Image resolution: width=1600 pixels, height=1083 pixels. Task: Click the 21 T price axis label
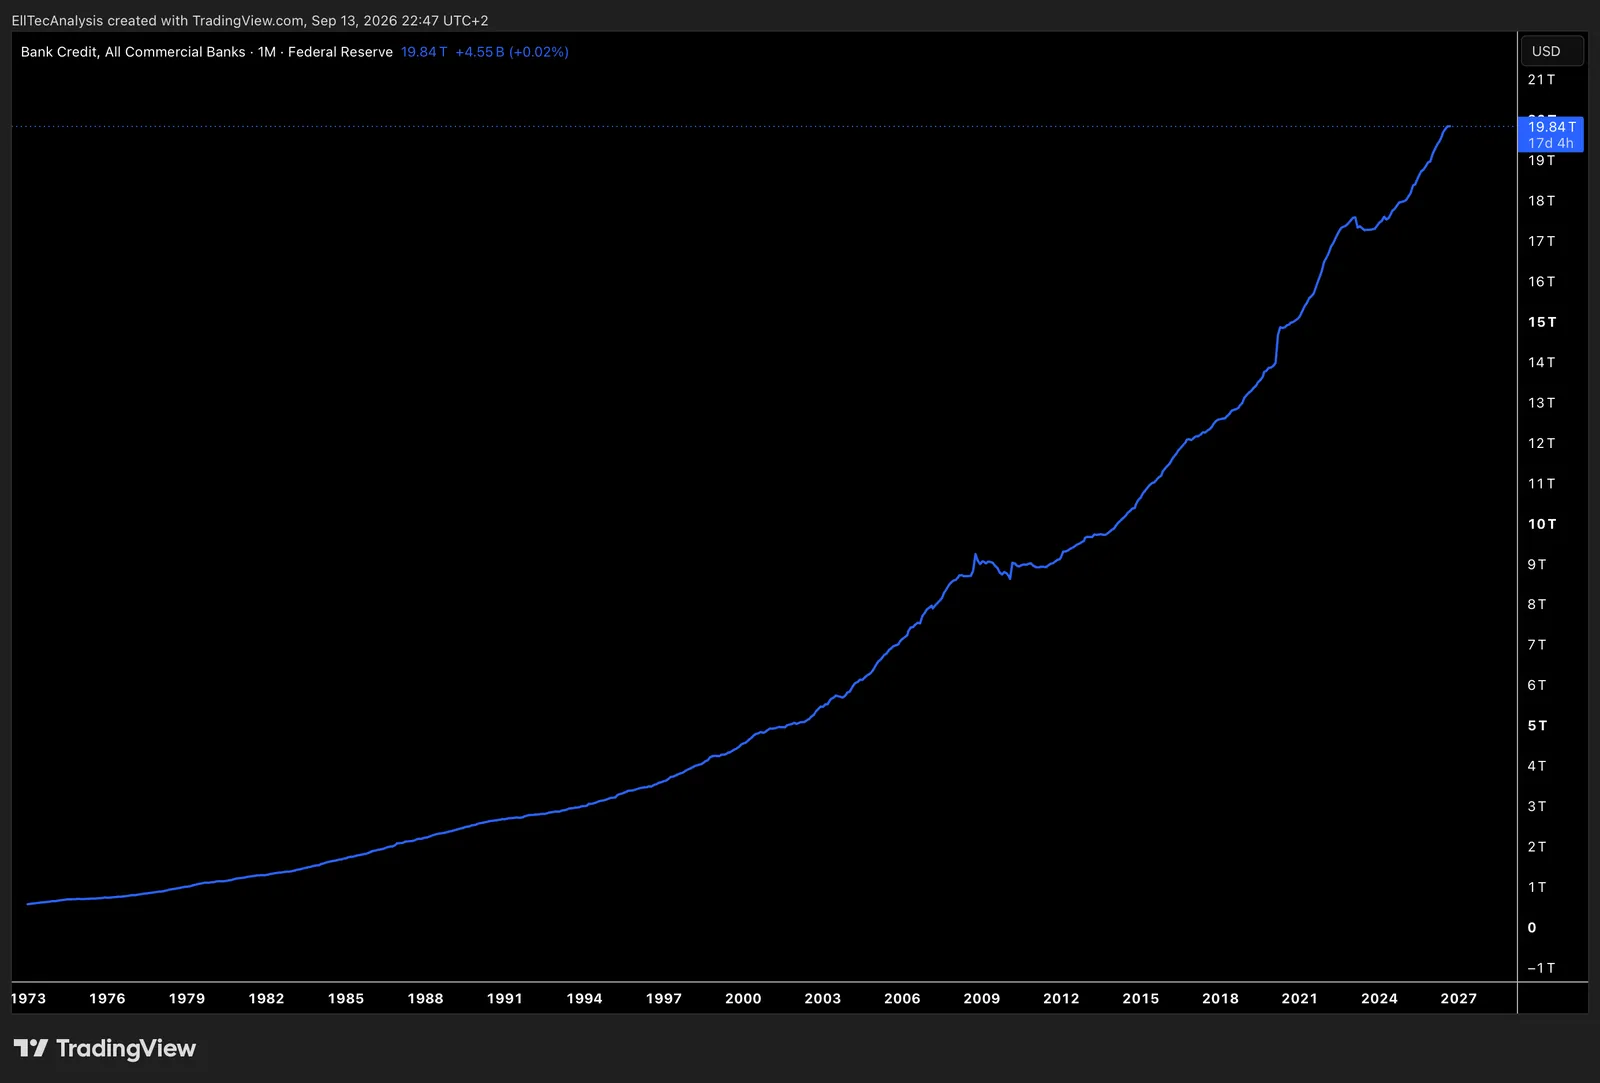[1541, 80]
